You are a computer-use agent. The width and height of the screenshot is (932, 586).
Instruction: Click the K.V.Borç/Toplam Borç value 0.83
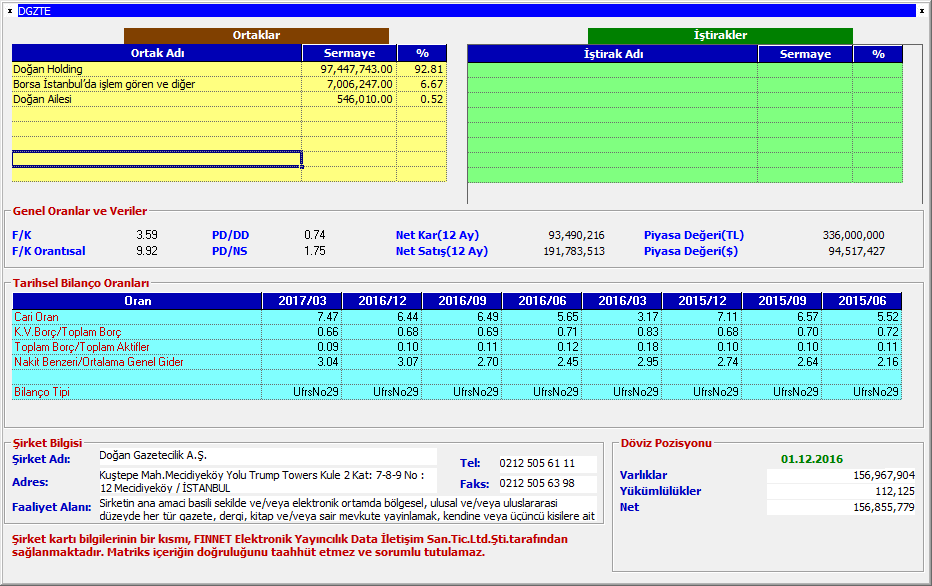648,332
